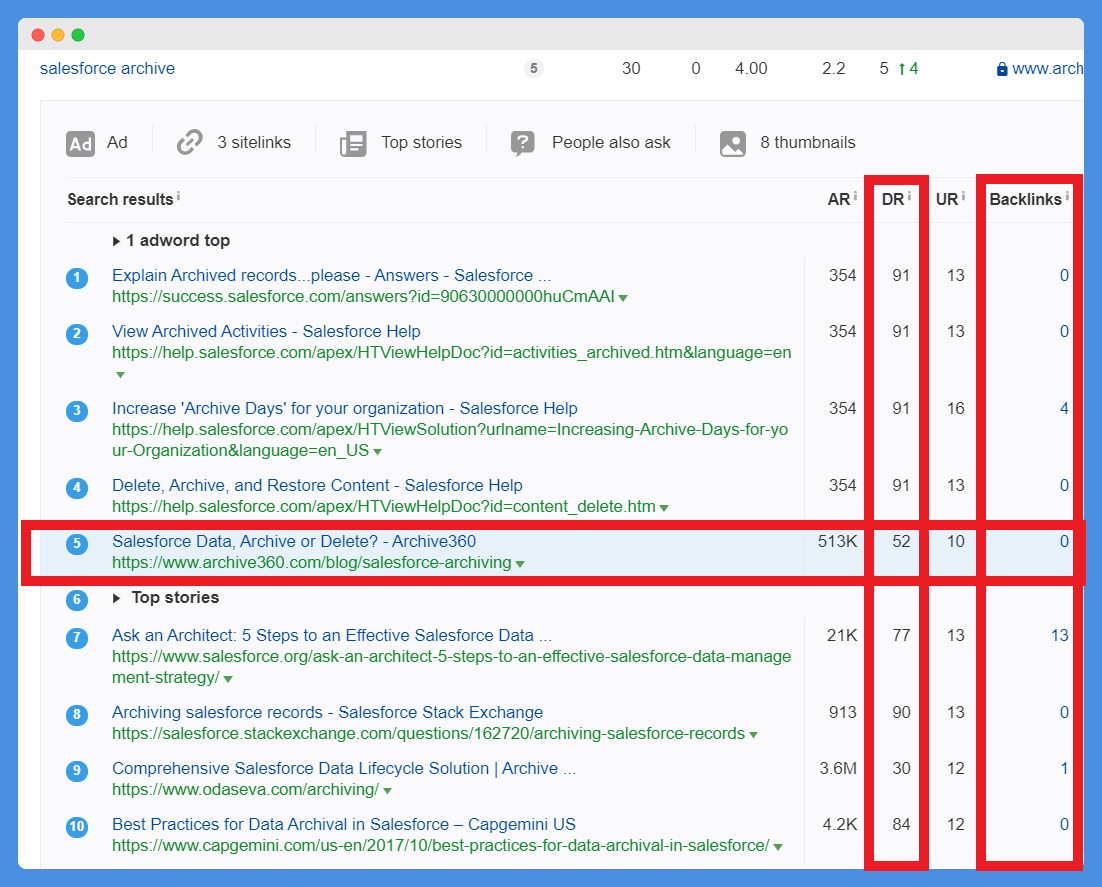Open Explain Archived records result title

[331, 275]
